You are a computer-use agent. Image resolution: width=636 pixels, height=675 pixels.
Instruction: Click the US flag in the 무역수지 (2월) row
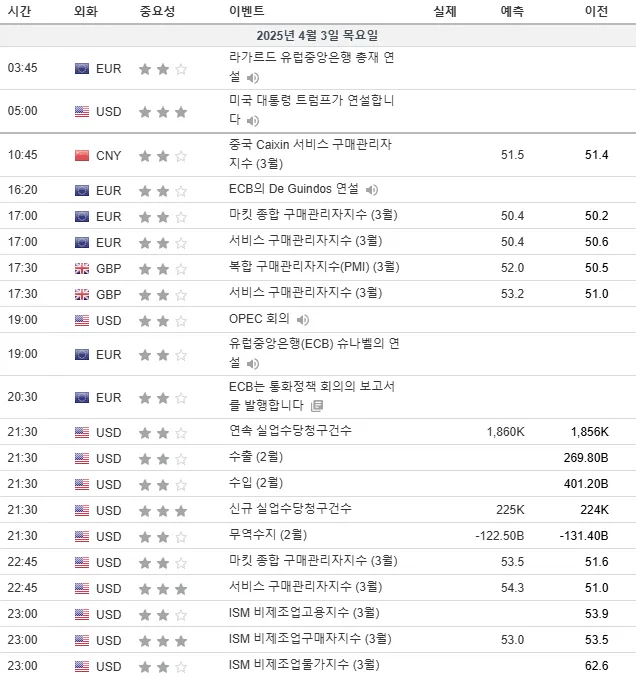coord(82,536)
